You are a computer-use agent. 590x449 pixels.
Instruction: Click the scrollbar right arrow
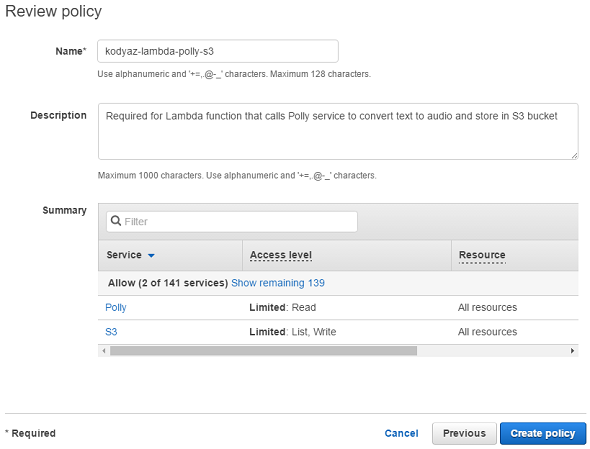[x=572, y=351]
